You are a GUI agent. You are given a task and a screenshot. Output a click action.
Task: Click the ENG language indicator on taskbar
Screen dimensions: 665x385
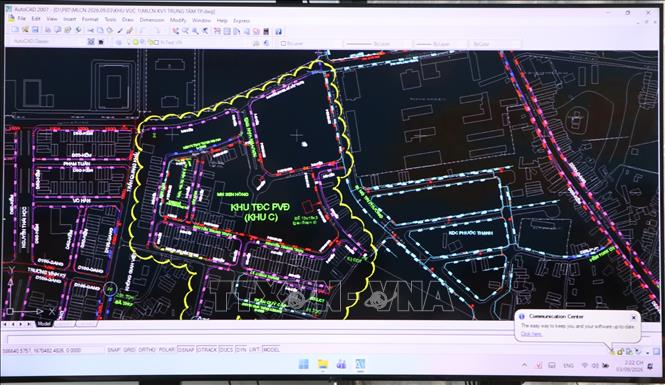click(x=568, y=365)
